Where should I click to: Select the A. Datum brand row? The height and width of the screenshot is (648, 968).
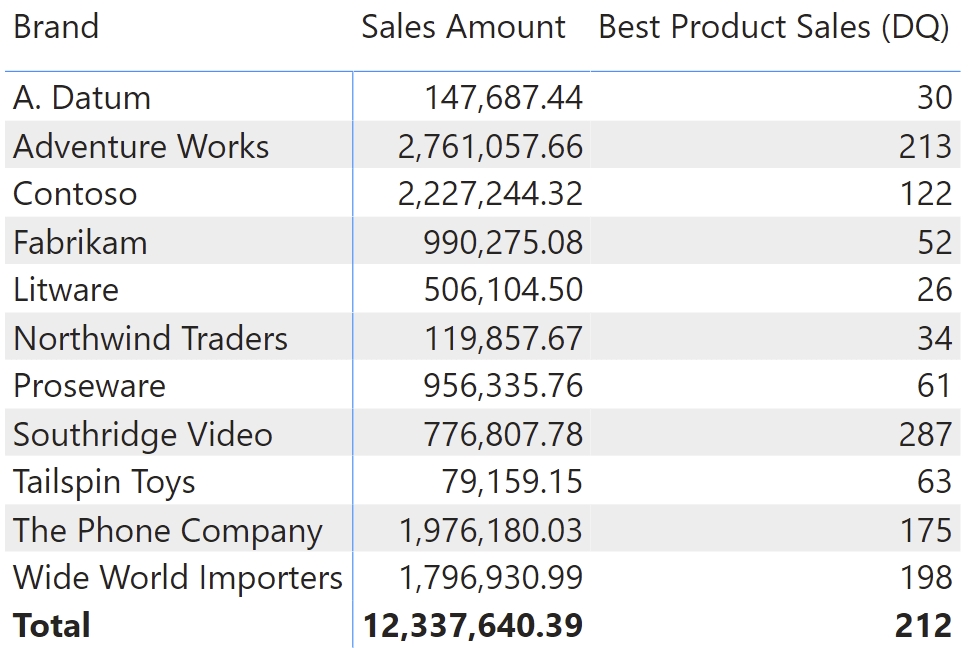(x=483, y=98)
